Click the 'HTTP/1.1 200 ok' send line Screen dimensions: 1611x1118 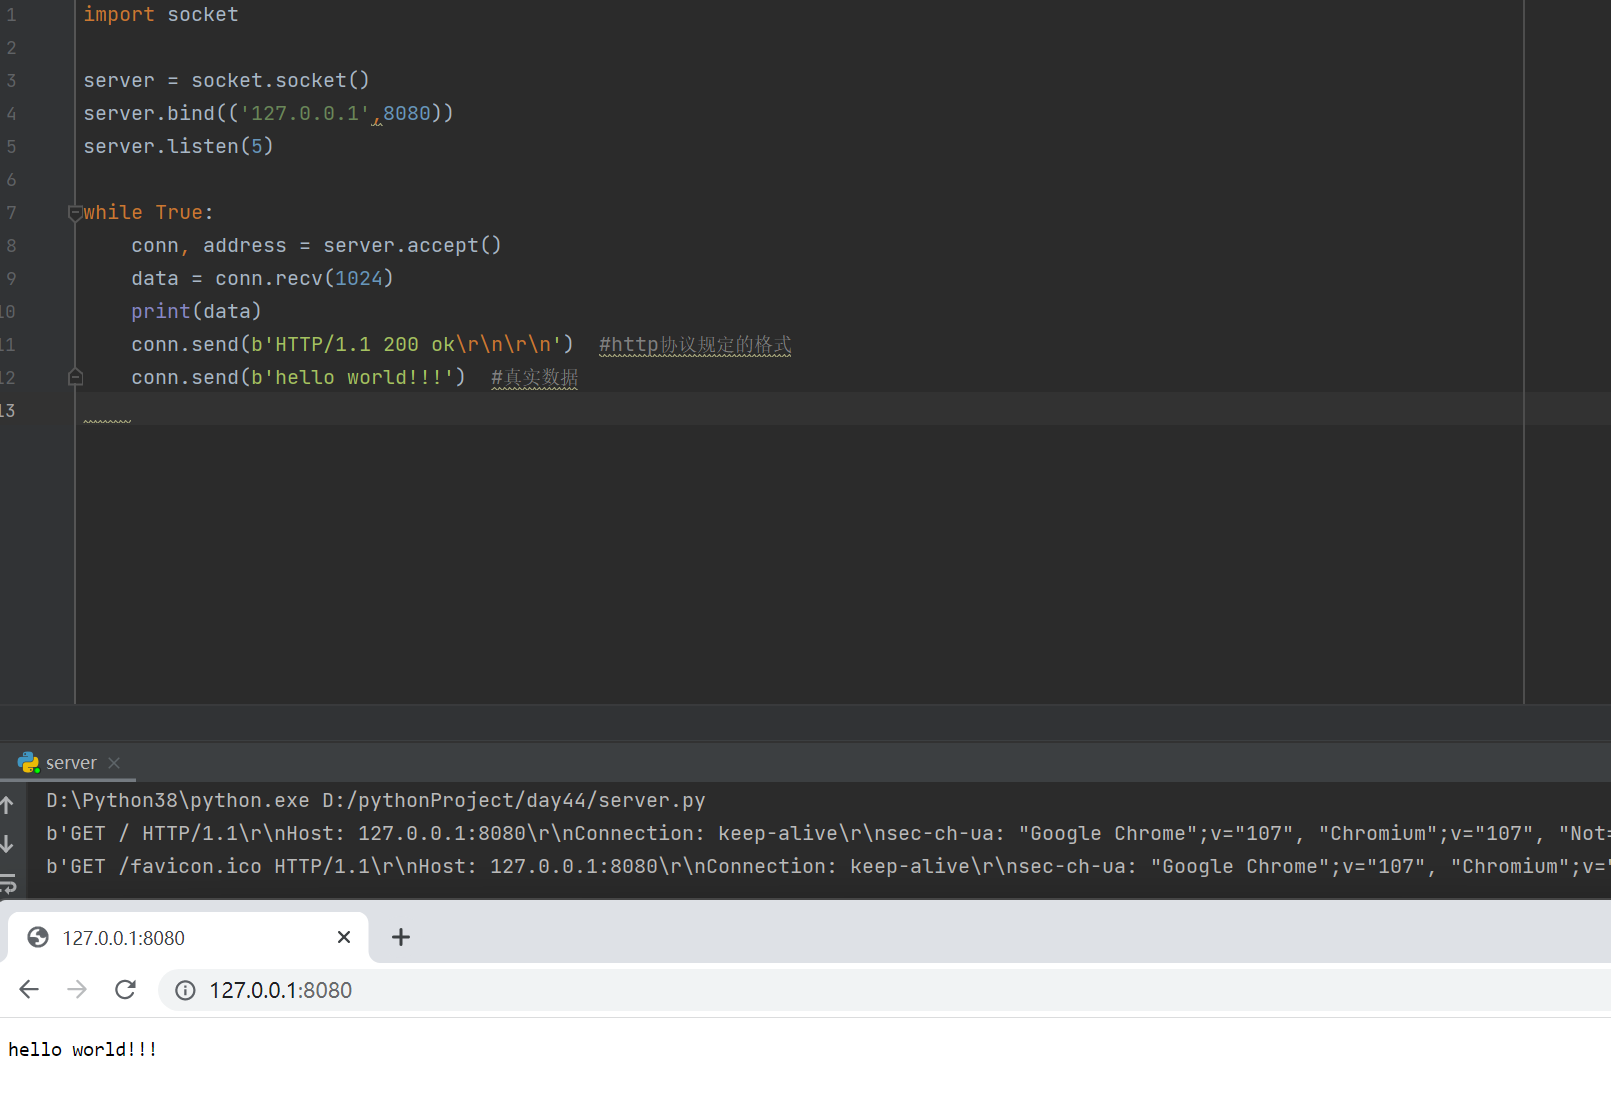[x=352, y=344]
